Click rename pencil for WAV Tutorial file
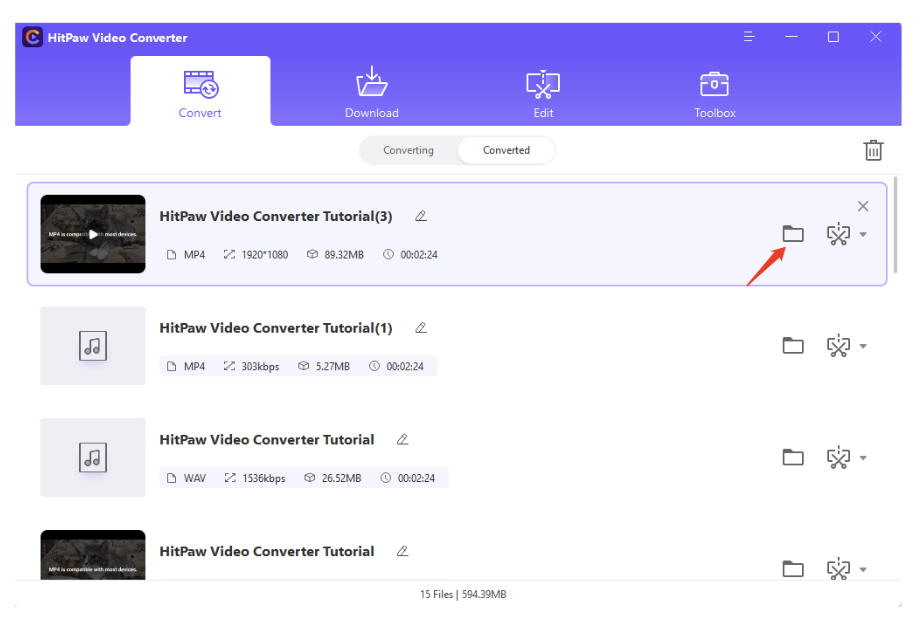The image size is (920, 636). click(x=402, y=439)
